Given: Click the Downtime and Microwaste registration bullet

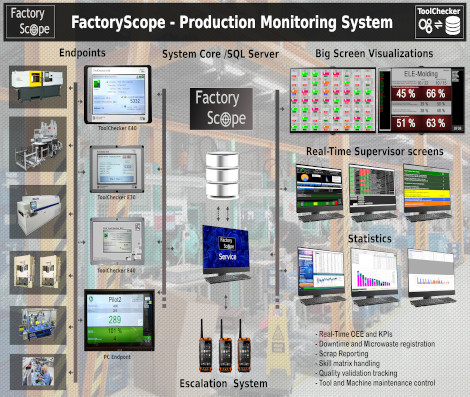Looking at the screenshot, I should pos(375,344).
